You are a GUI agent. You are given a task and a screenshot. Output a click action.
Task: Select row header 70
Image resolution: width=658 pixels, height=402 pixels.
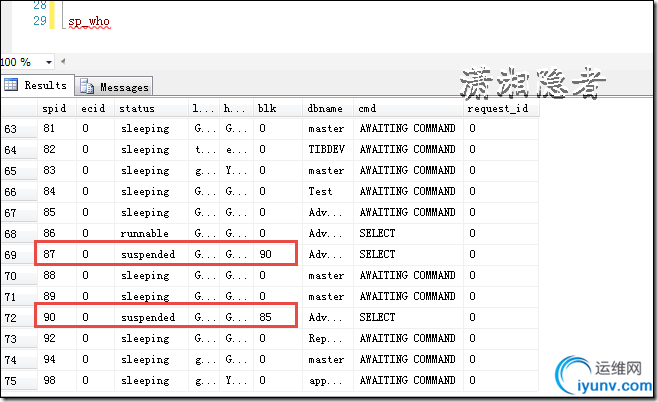[19, 276]
